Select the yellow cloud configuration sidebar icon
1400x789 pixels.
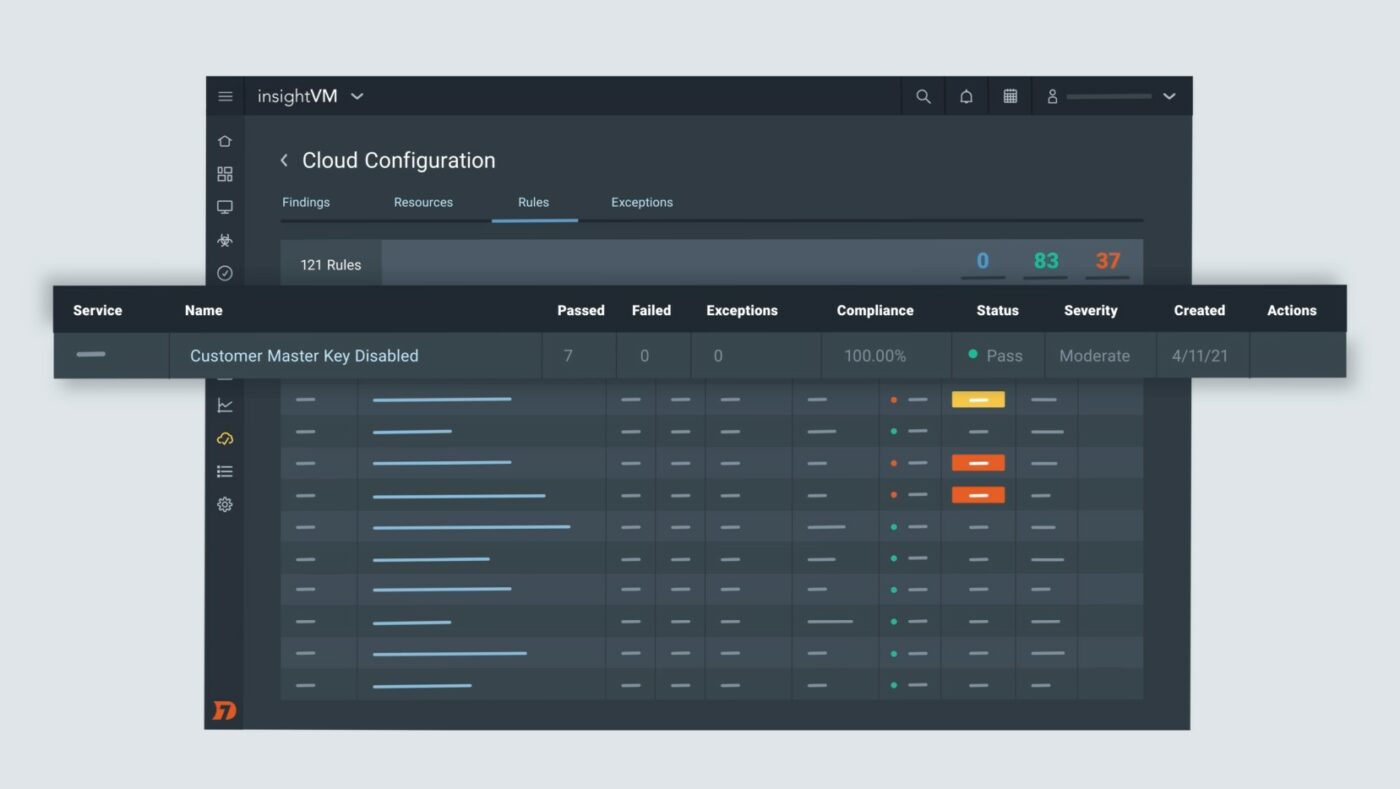(225, 438)
